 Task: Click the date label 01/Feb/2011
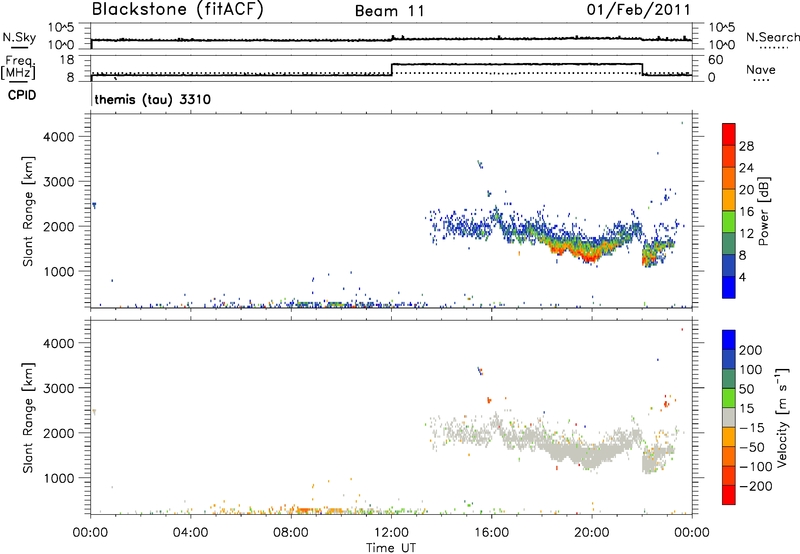tap(638, 10)
